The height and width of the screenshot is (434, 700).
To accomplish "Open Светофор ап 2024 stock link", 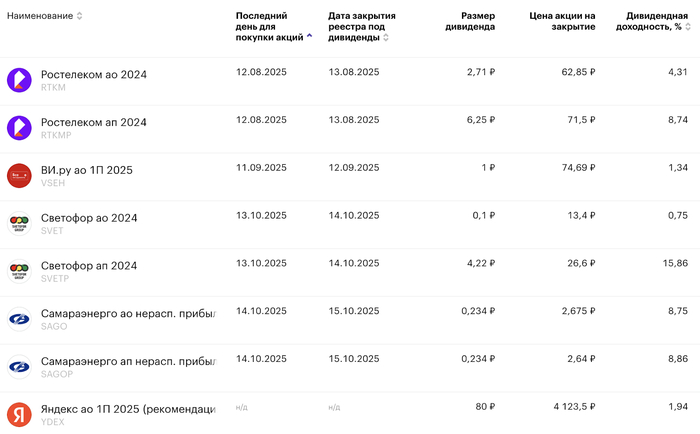I will point(88,265).
